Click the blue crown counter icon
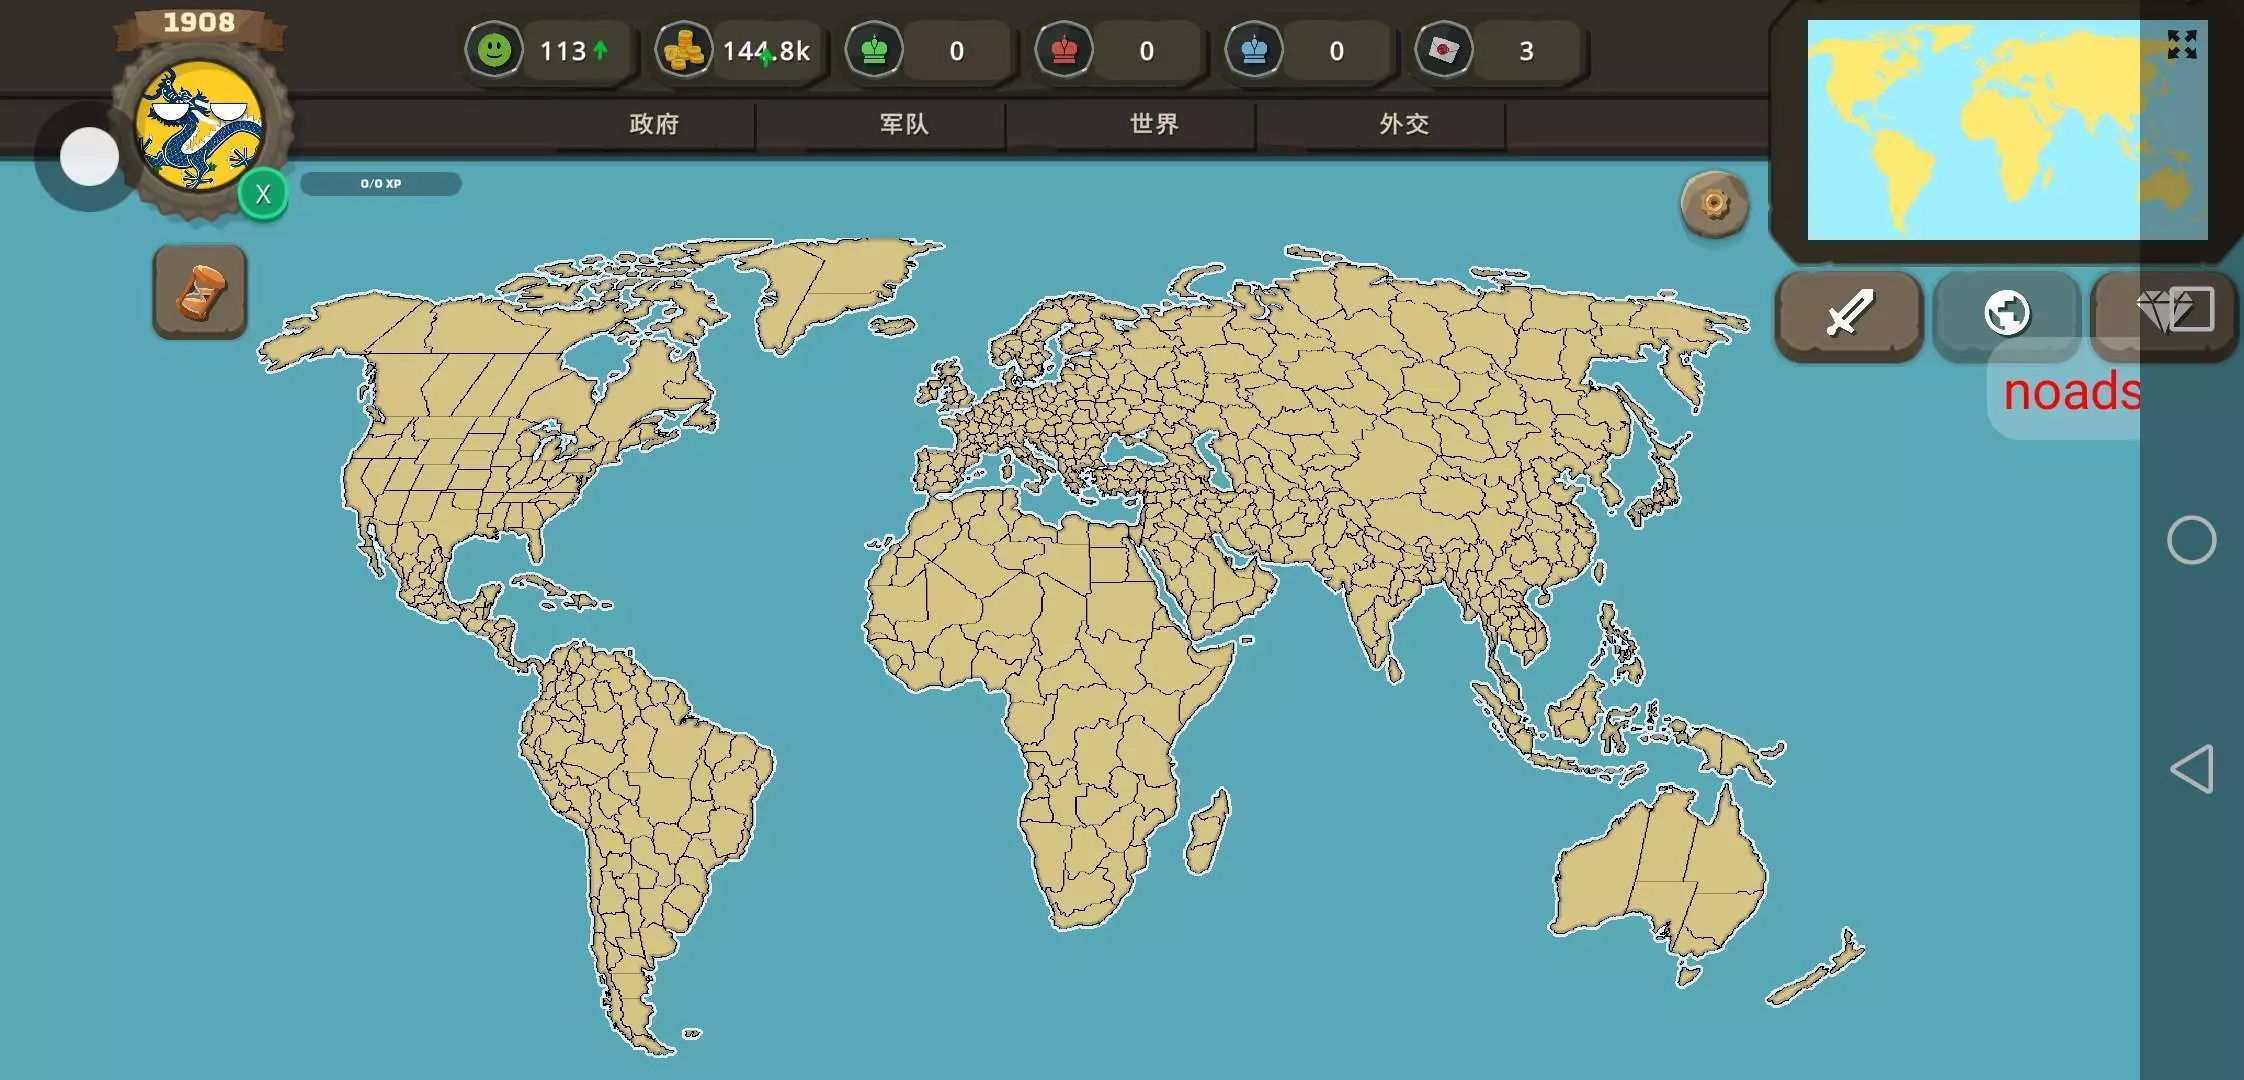The width and height of the screenshot is (2244, 1080). click(x=1254, y=50)
